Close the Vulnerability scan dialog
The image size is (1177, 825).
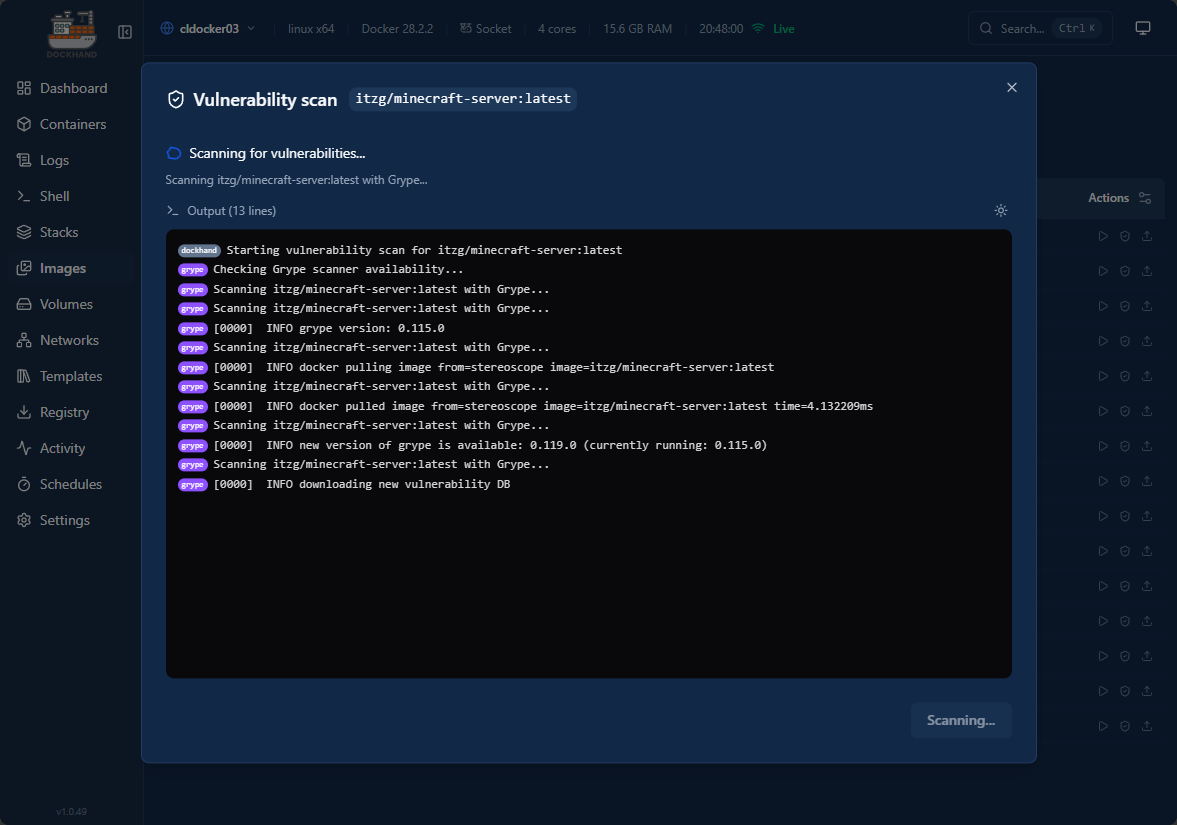tap(1012, 88)
